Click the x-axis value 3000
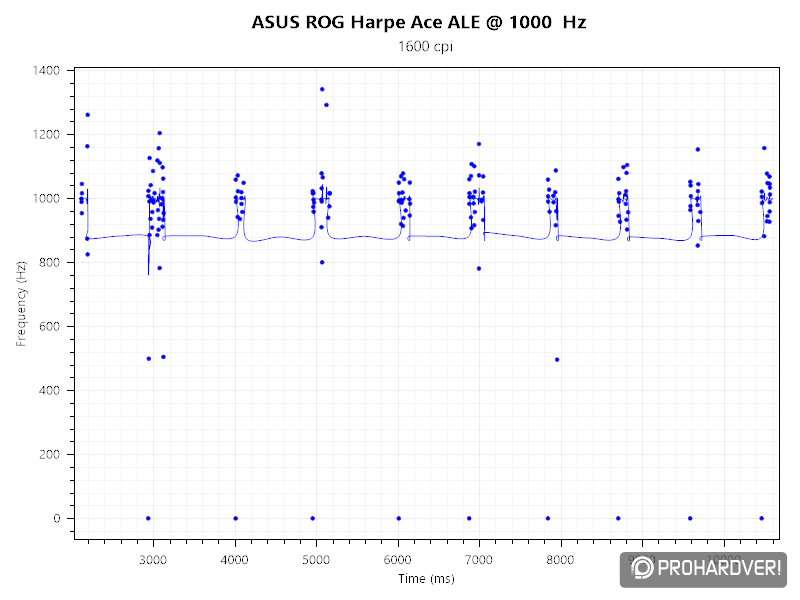 pyautogui.click(x=153, y=560)
